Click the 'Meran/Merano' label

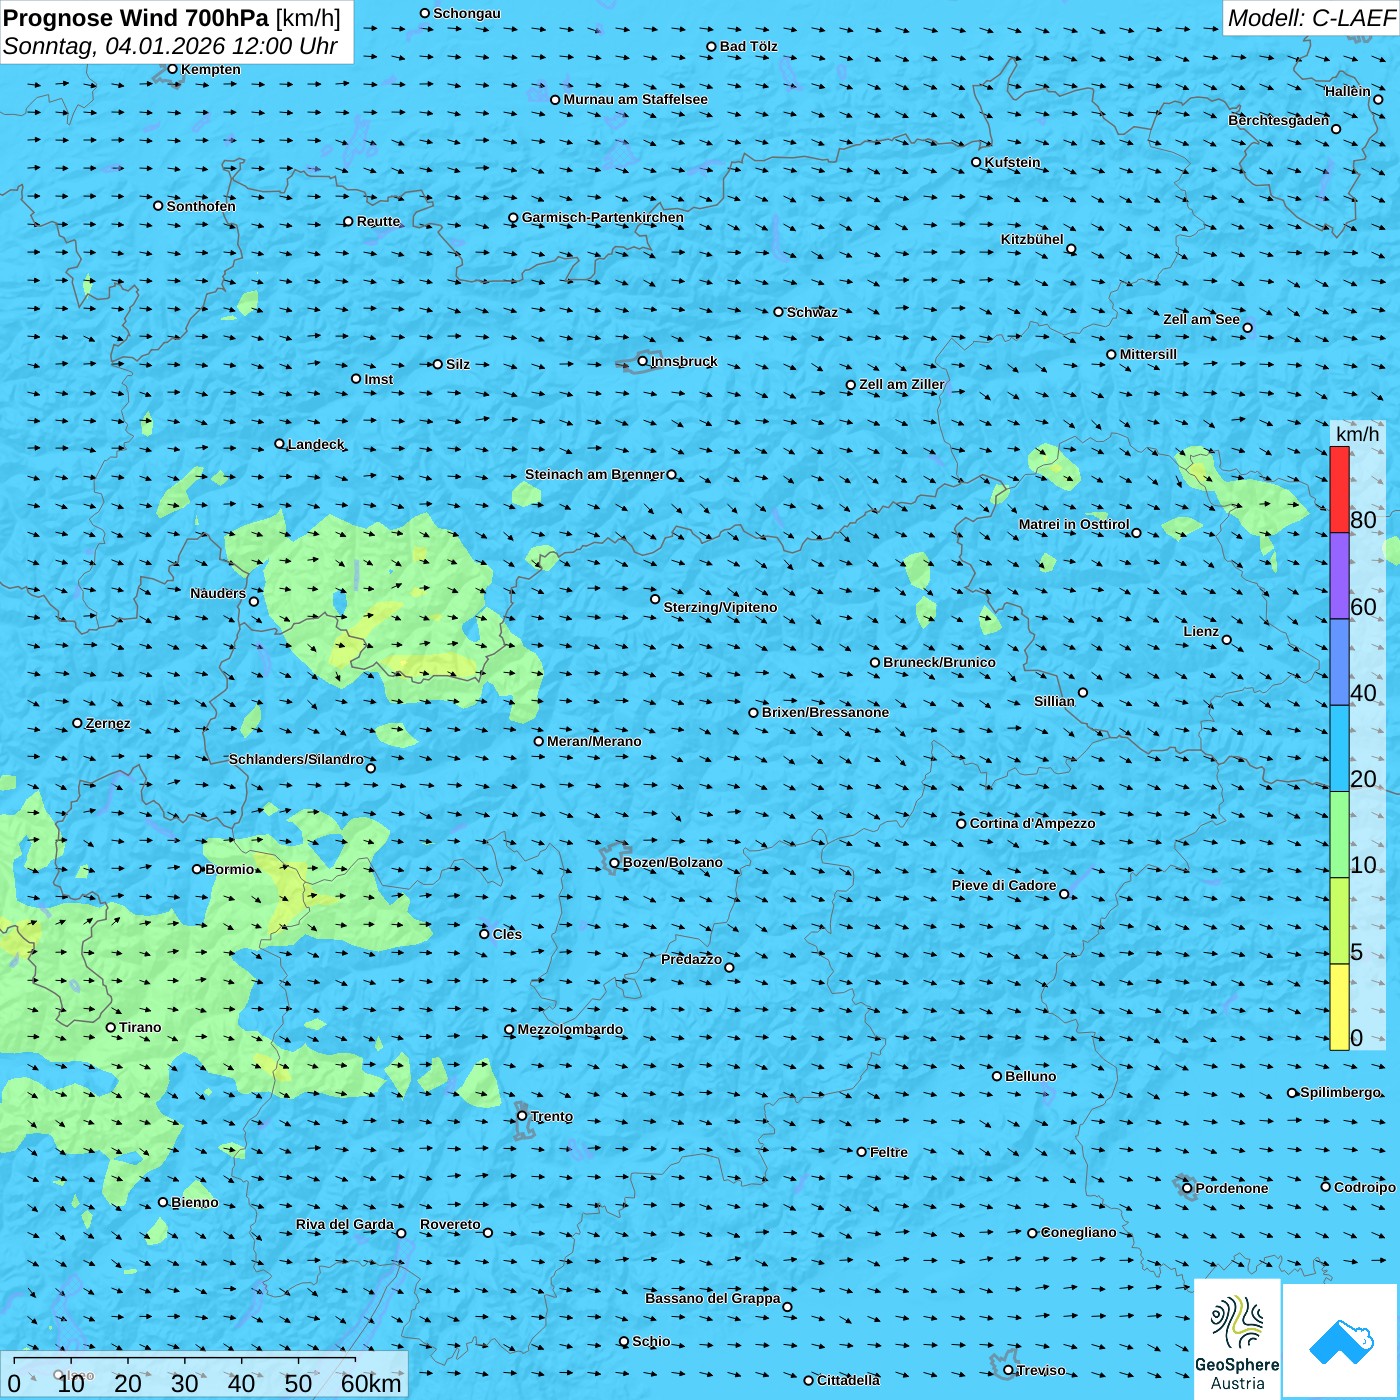(x=594, y=741)
